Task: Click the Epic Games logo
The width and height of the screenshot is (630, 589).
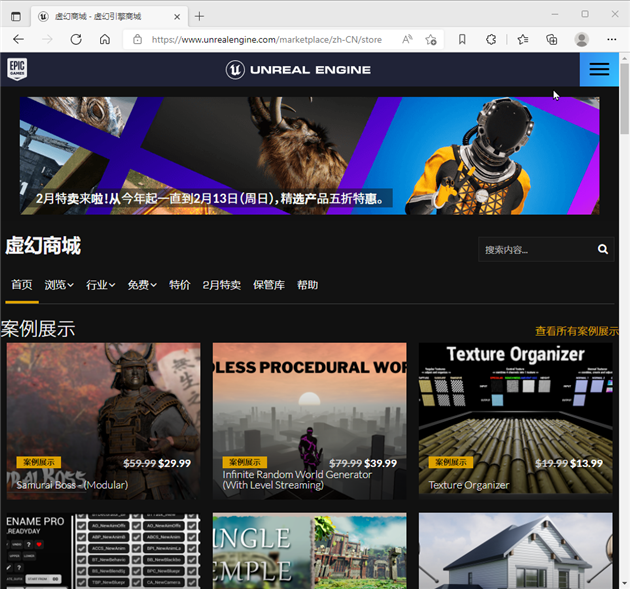Action: [17, 69]
